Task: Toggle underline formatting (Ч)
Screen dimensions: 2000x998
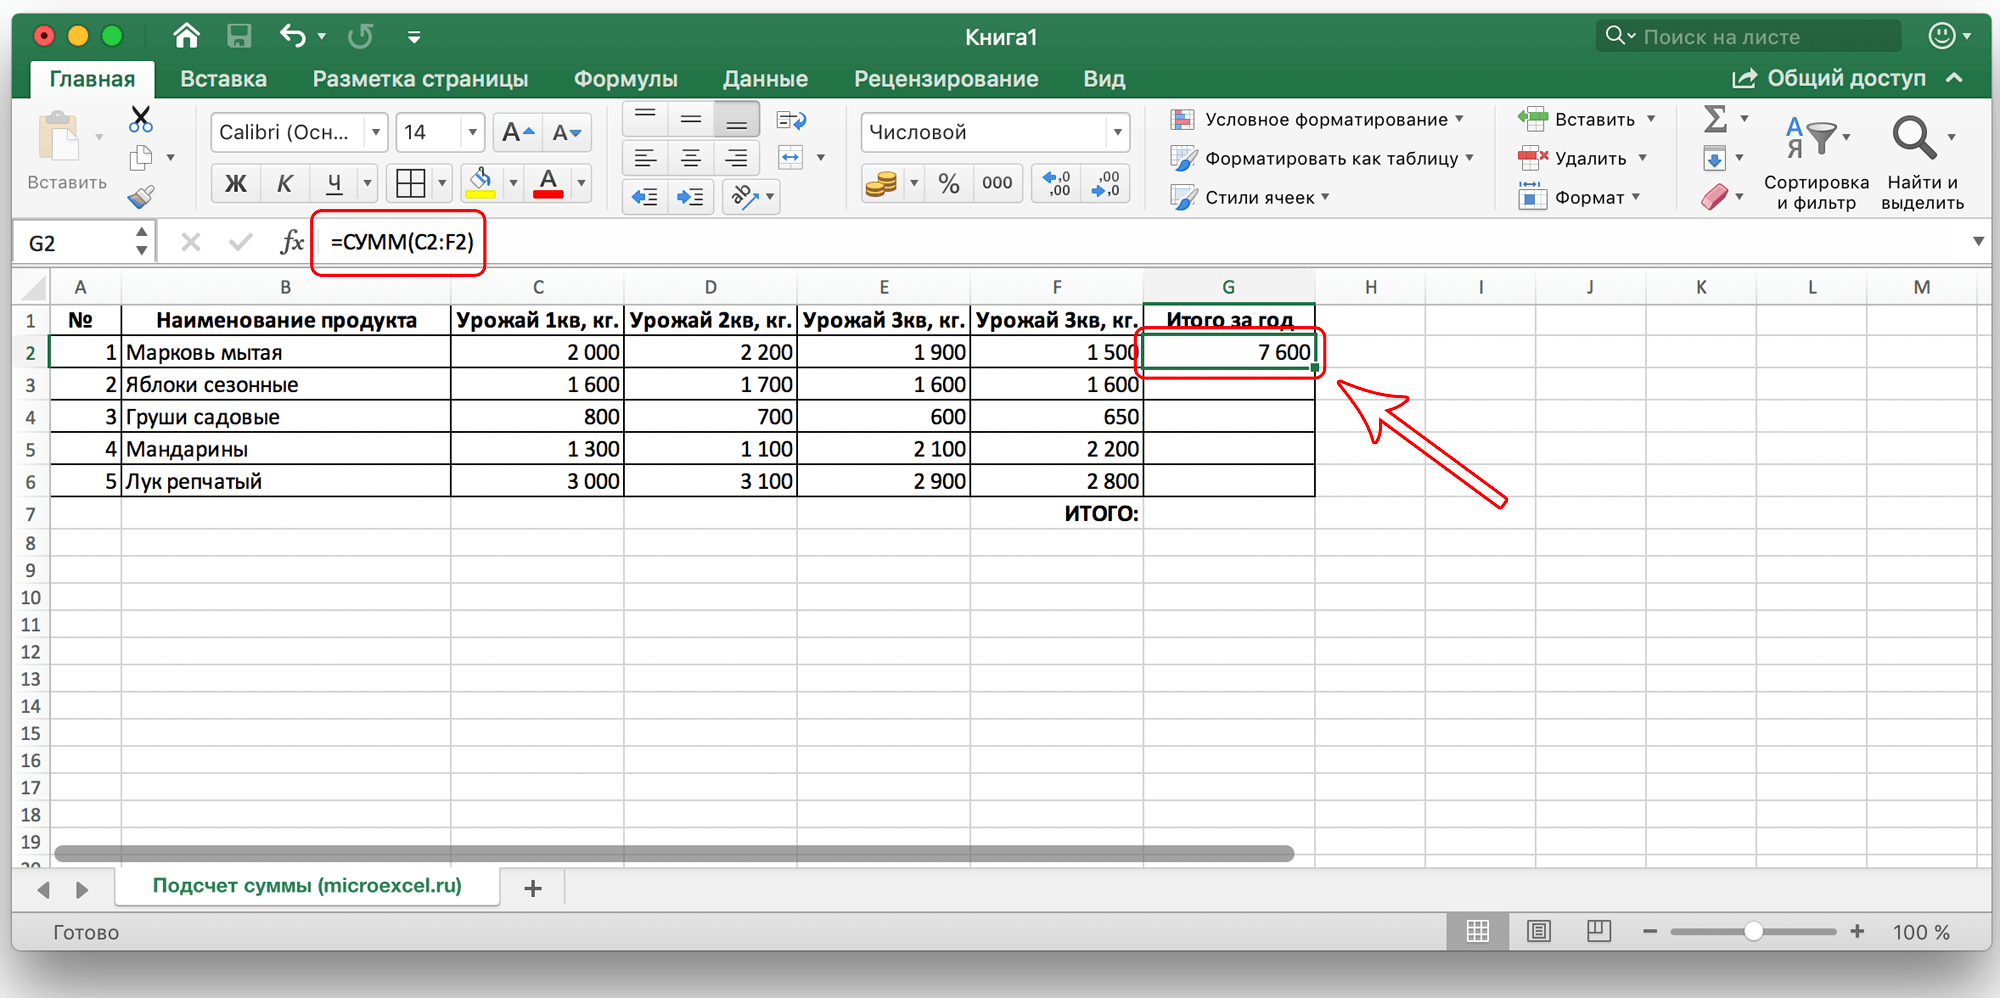Action: (x=334, y=183)
